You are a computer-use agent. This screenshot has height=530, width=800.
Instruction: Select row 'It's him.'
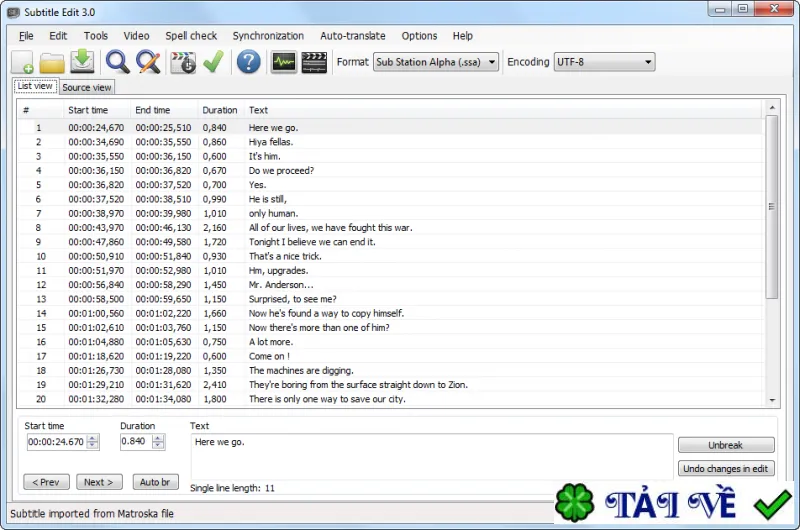coord(390,156)
